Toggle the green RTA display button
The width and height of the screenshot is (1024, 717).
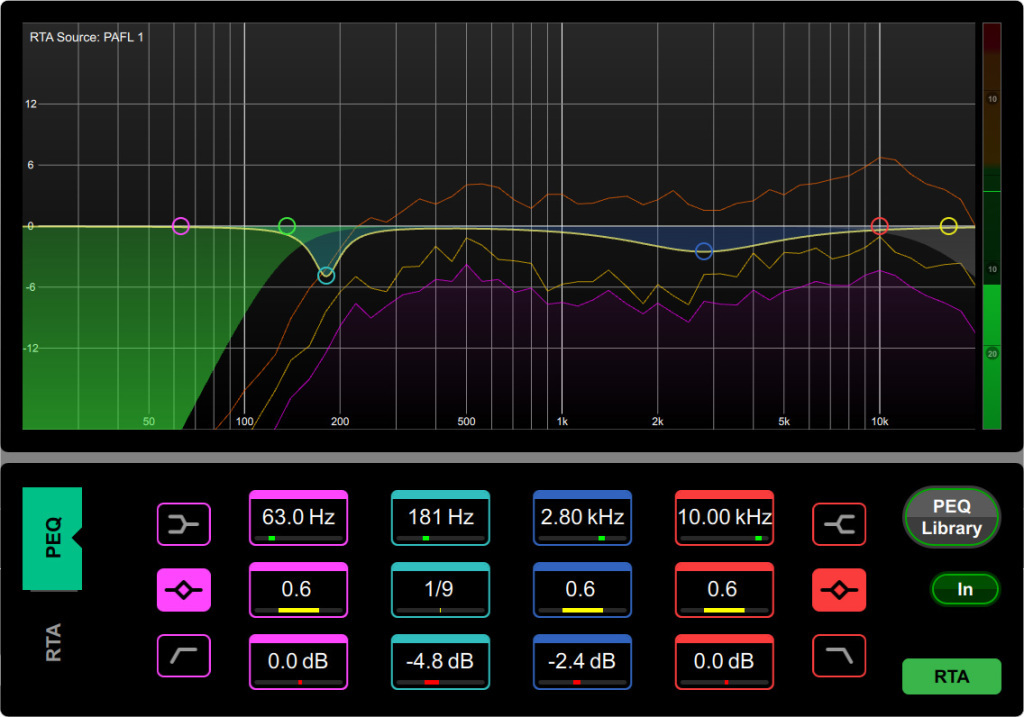[951, 677]
